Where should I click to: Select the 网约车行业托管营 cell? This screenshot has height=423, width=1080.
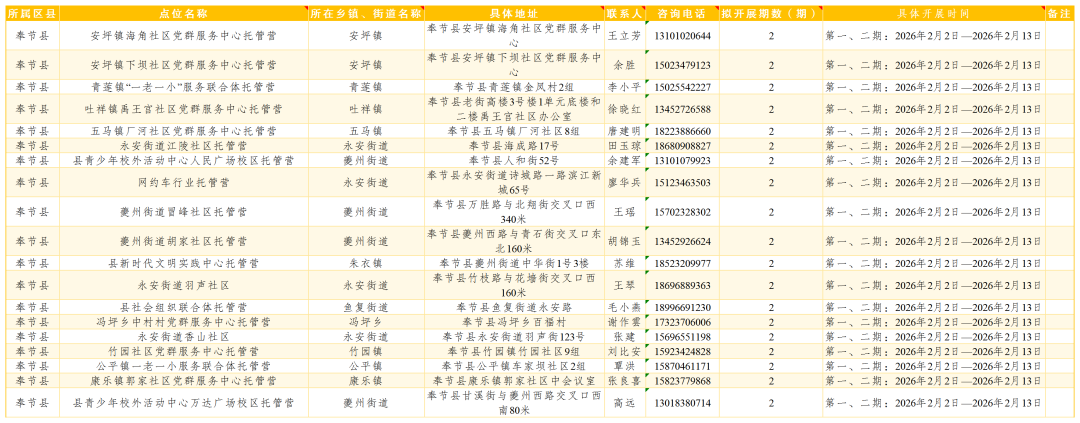pyautogui.click(x=183, y=183)
